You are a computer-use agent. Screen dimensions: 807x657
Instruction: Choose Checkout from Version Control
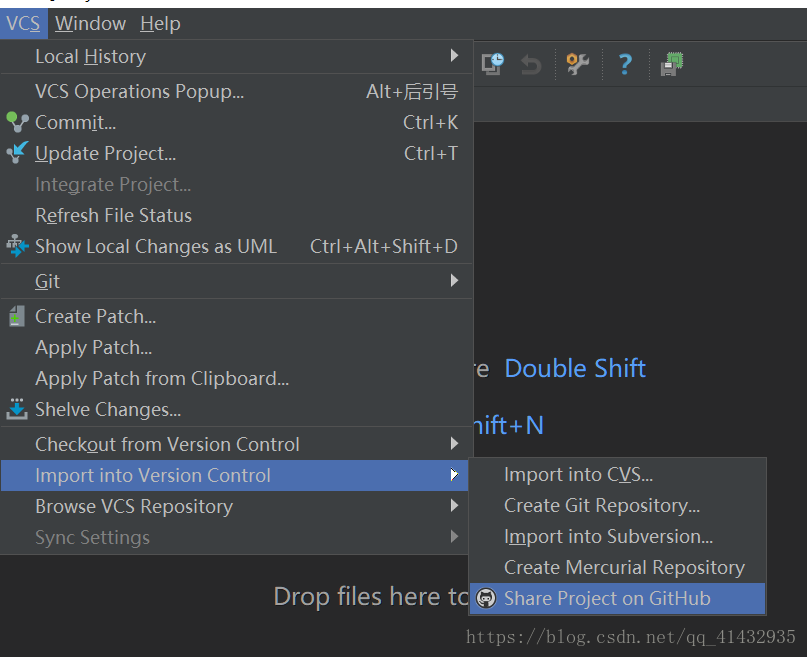tap(236, 444)
